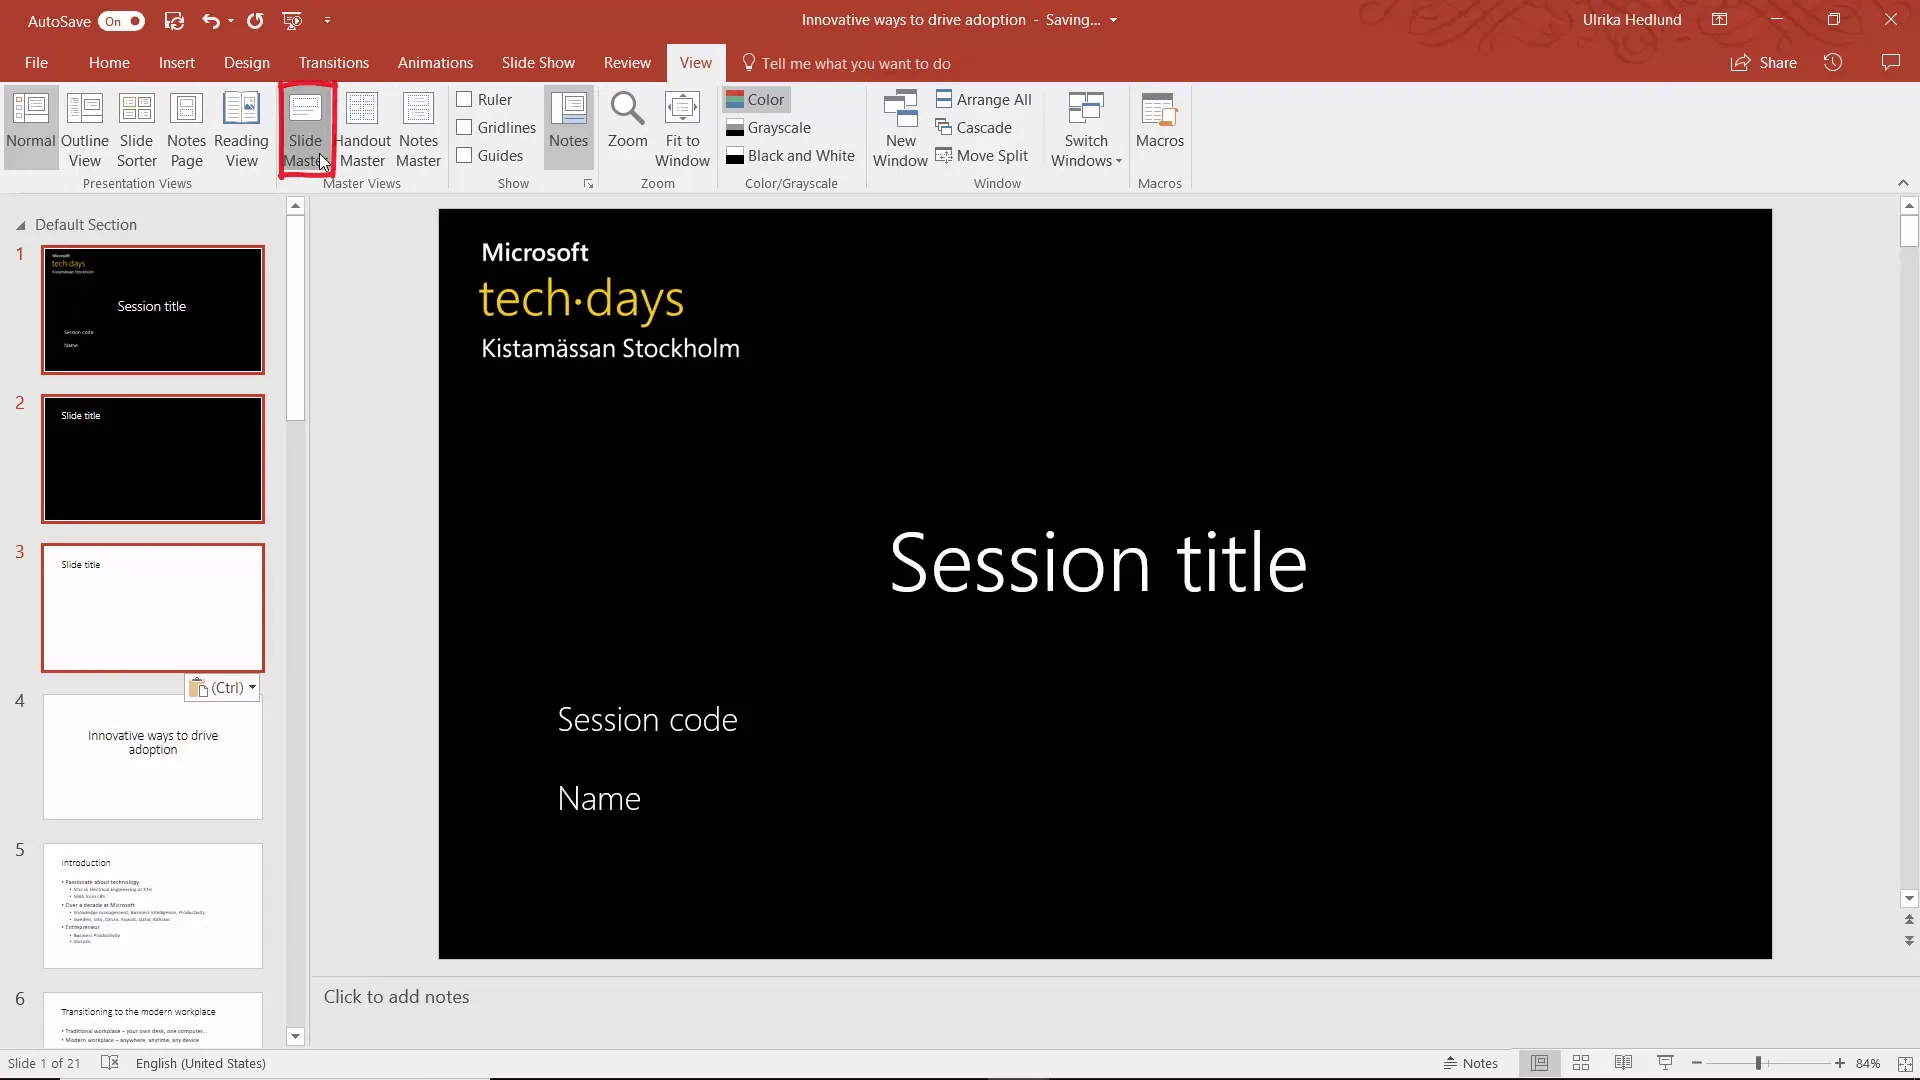Start slideshow from beginning in Quick Access Toolbar
Screen dimensions: 1920x1080
pos(292,20)
